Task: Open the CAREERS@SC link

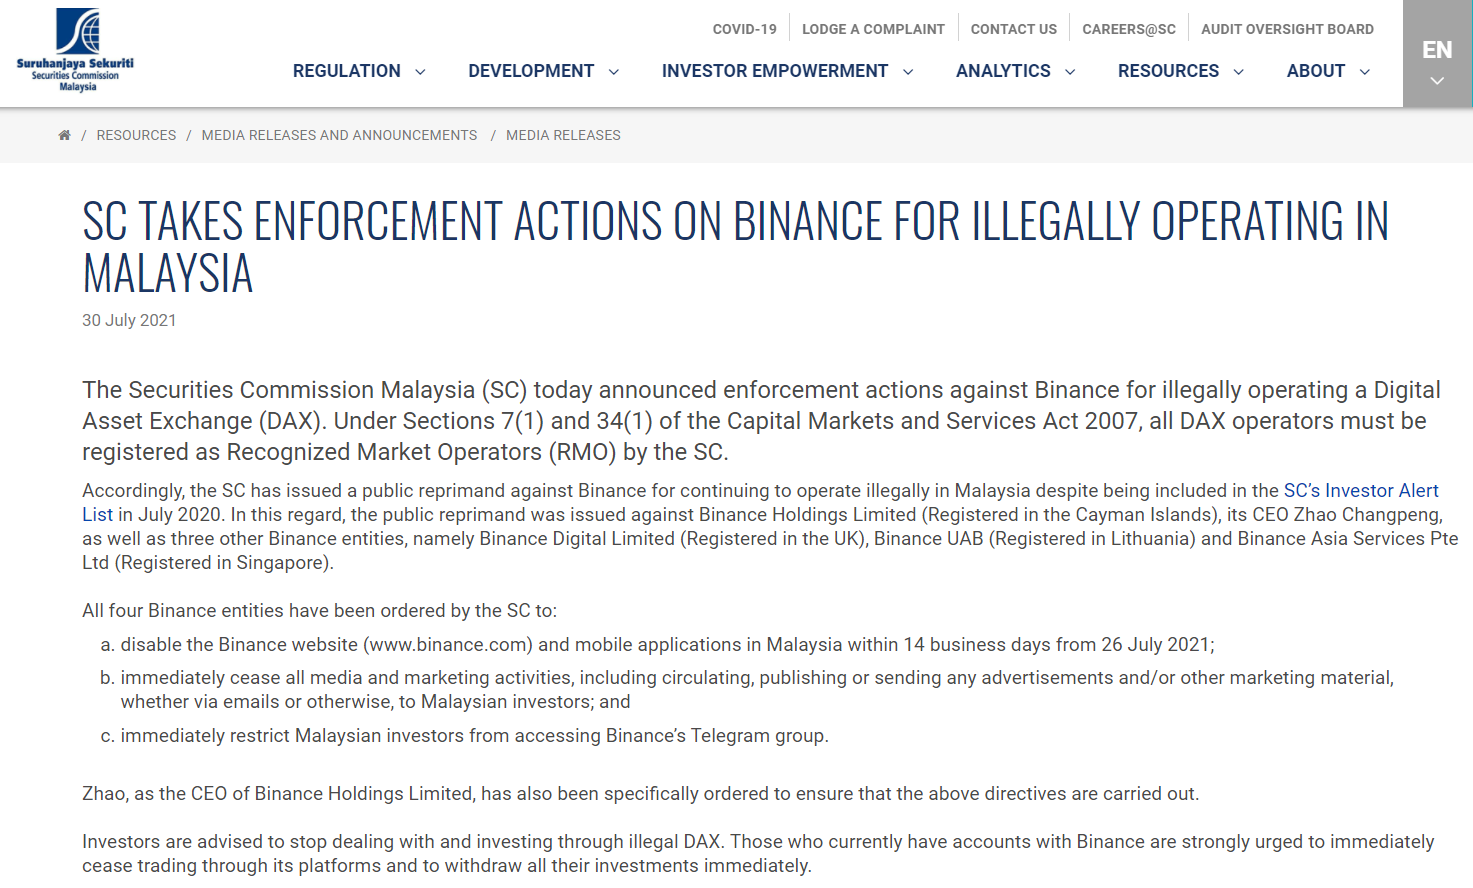Action: tap(1129, 29)
